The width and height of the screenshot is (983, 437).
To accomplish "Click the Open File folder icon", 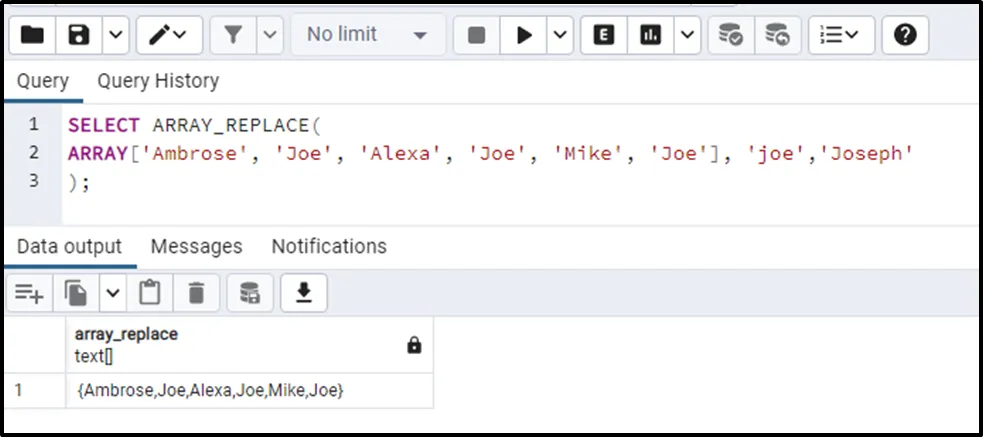I will 33,35.
